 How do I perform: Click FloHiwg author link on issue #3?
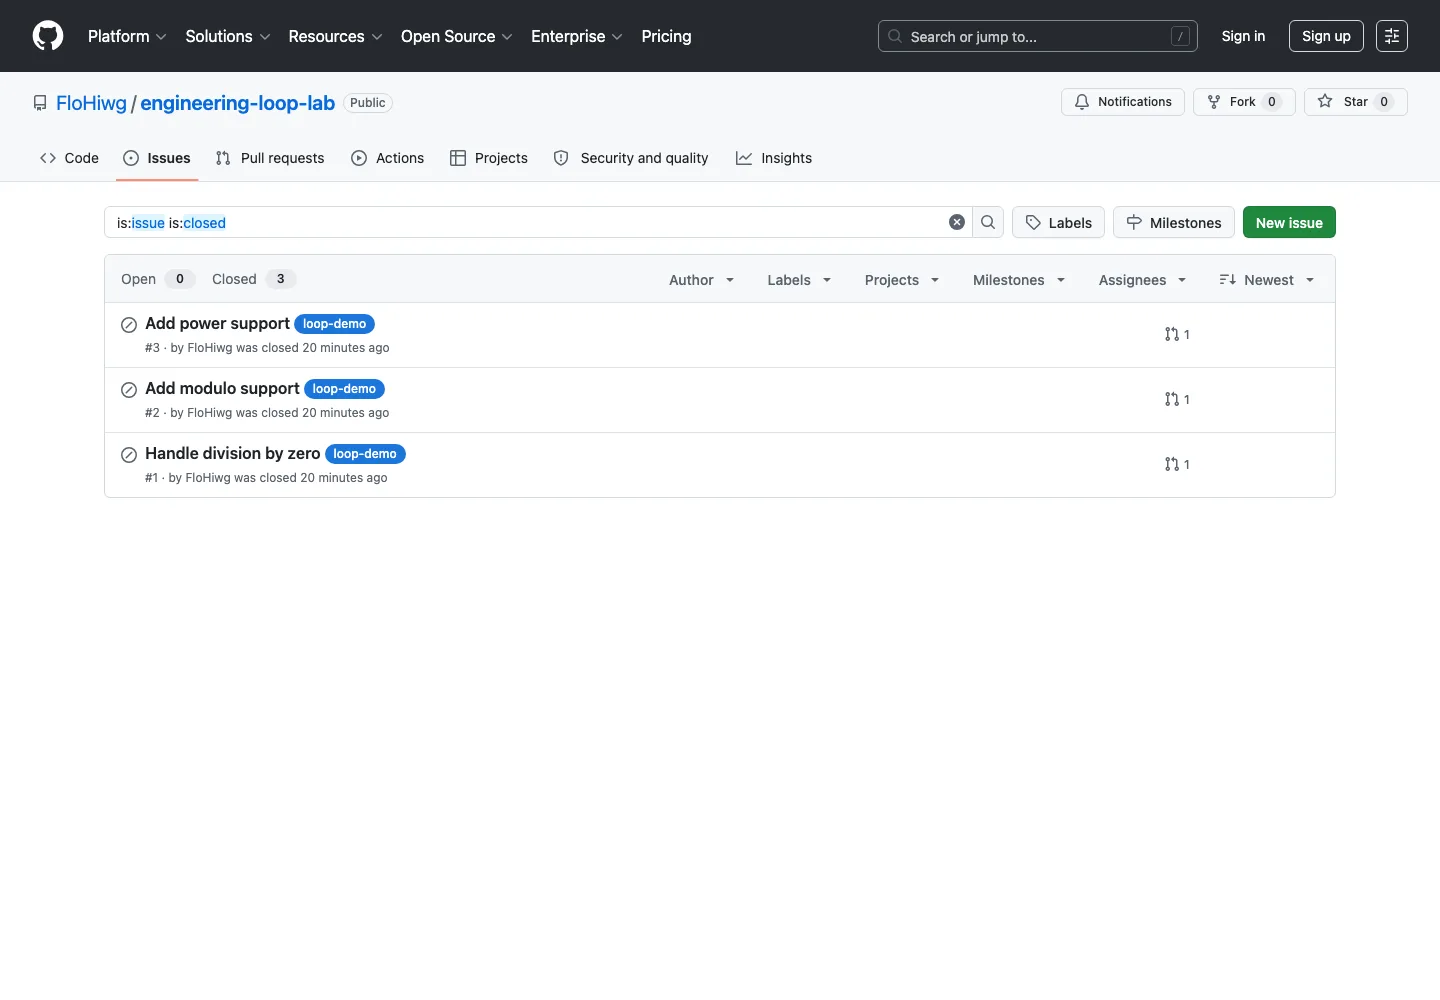pos(210,348)
